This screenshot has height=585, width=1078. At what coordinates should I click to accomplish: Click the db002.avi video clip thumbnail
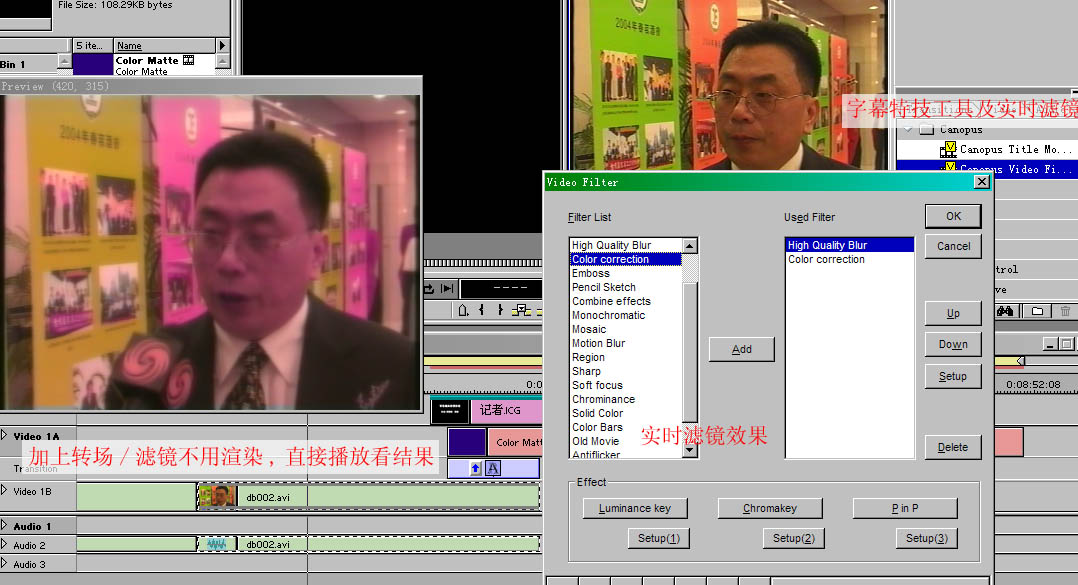tap(217, 496)
